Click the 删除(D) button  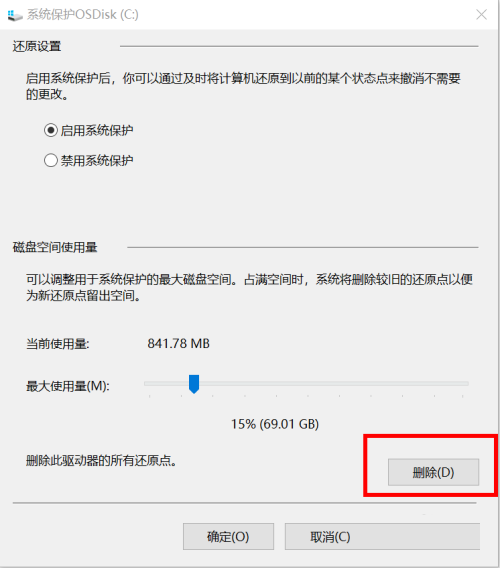click(x=433, y=472)
